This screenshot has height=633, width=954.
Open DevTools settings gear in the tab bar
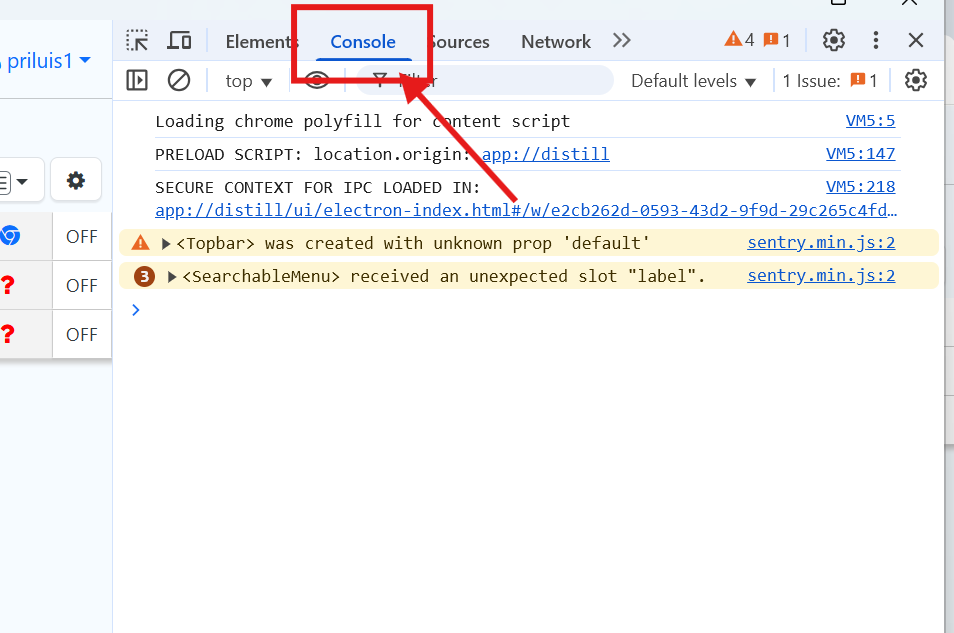pos(833,41)
